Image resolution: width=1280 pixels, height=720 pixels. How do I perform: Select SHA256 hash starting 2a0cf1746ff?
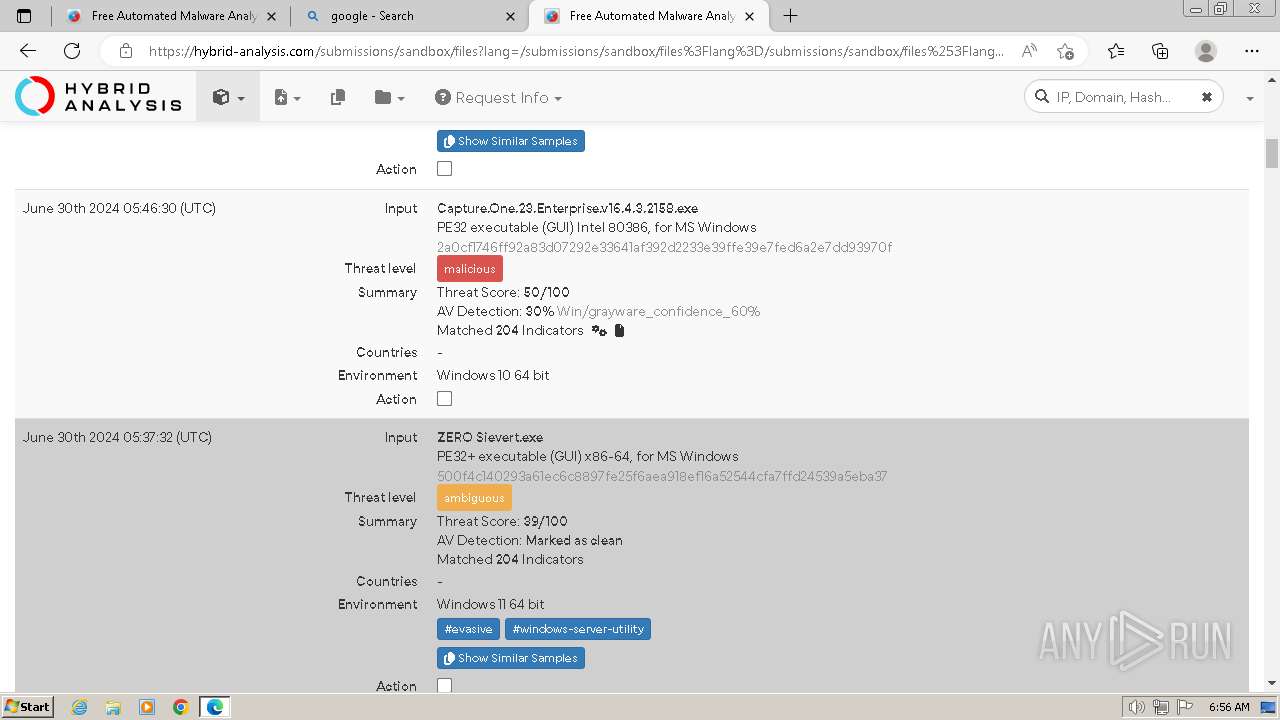point(664,247)
